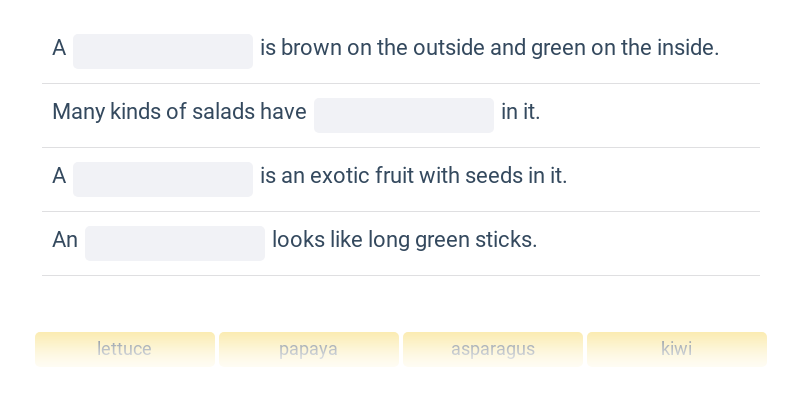
Task: Click the word 'An' starting the fourth sentence
Action: 65,240
